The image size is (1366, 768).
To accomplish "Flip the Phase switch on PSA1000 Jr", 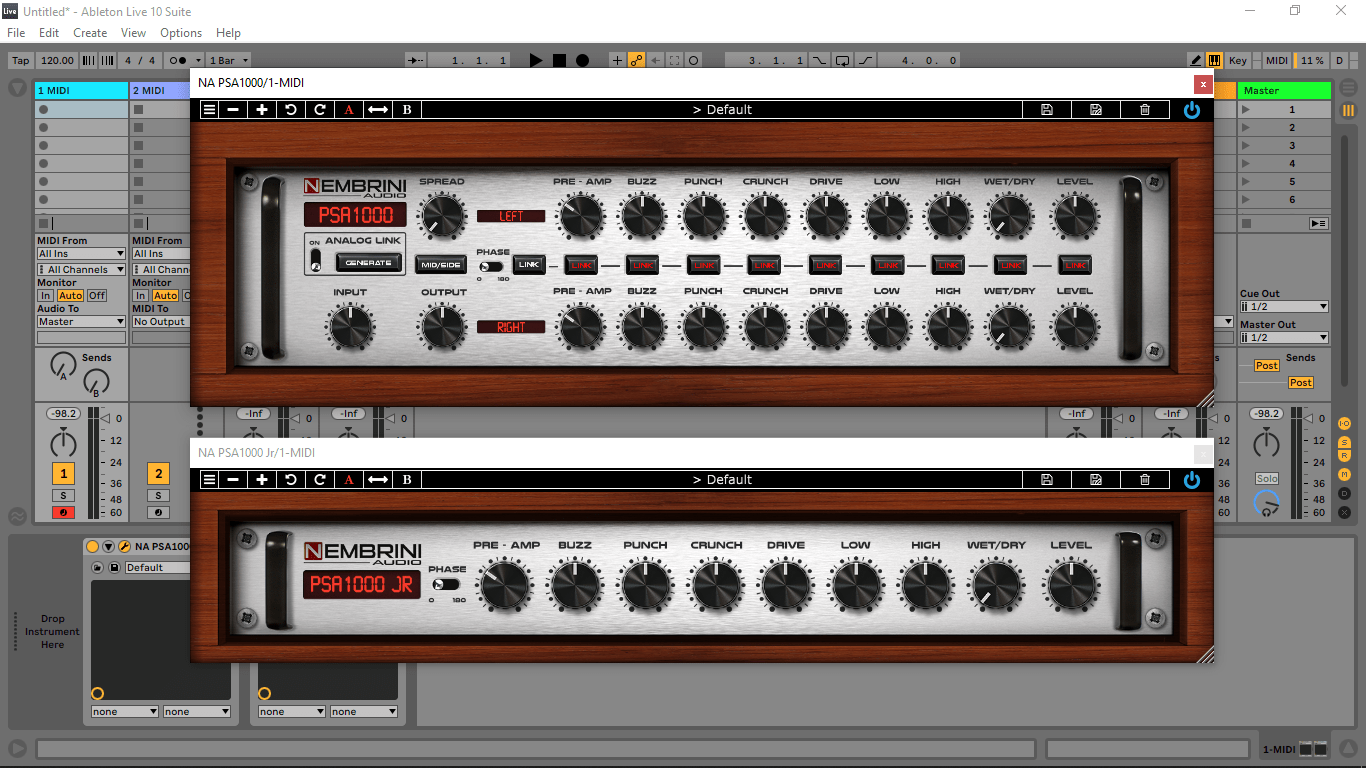I will [447, 584].
